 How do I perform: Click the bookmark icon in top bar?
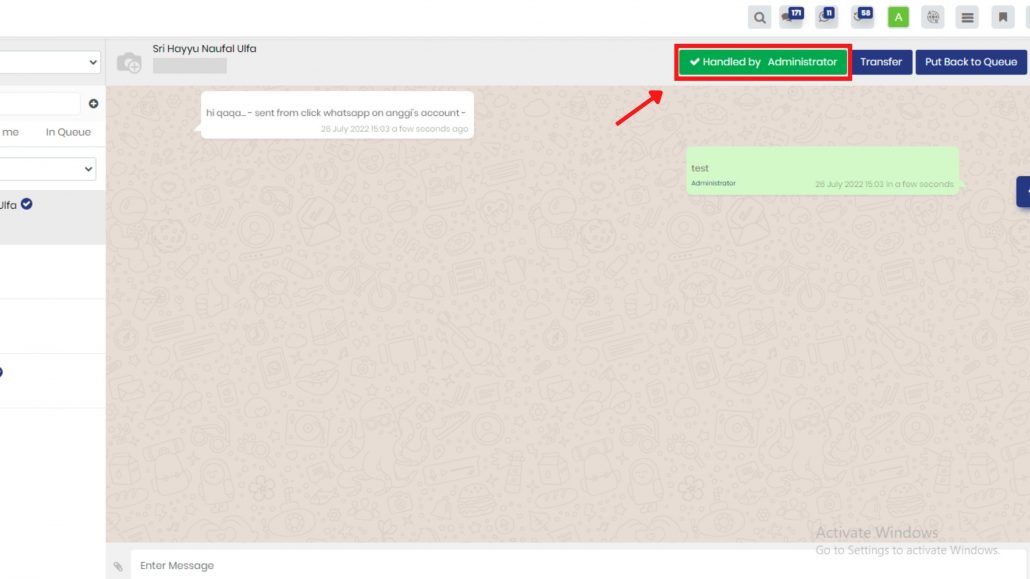point(1002,18)
